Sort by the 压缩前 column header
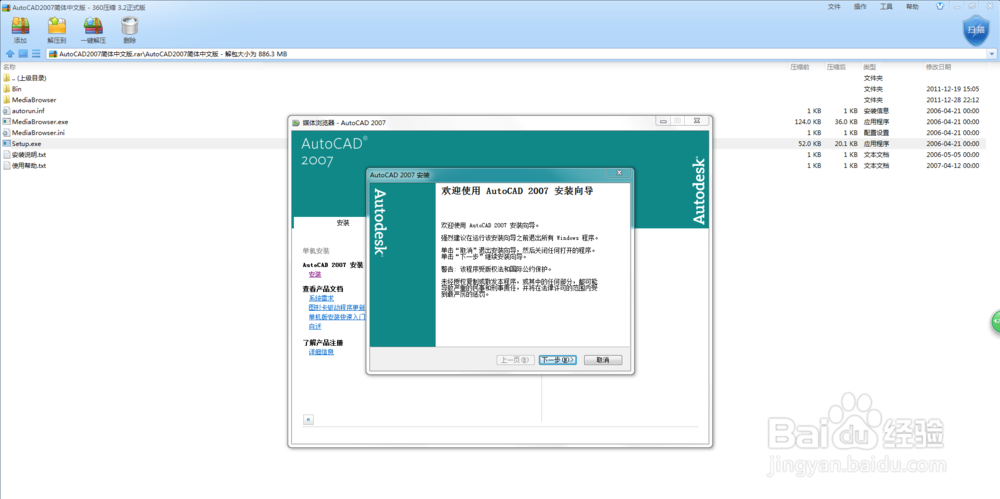This screenshot has width=1000, height=499. 800,67
